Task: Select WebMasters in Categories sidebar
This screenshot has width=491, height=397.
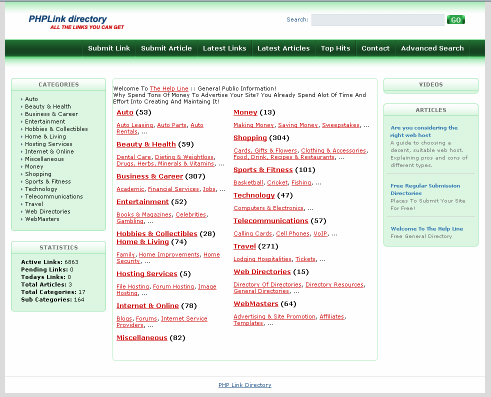Action: click(42, 219)
